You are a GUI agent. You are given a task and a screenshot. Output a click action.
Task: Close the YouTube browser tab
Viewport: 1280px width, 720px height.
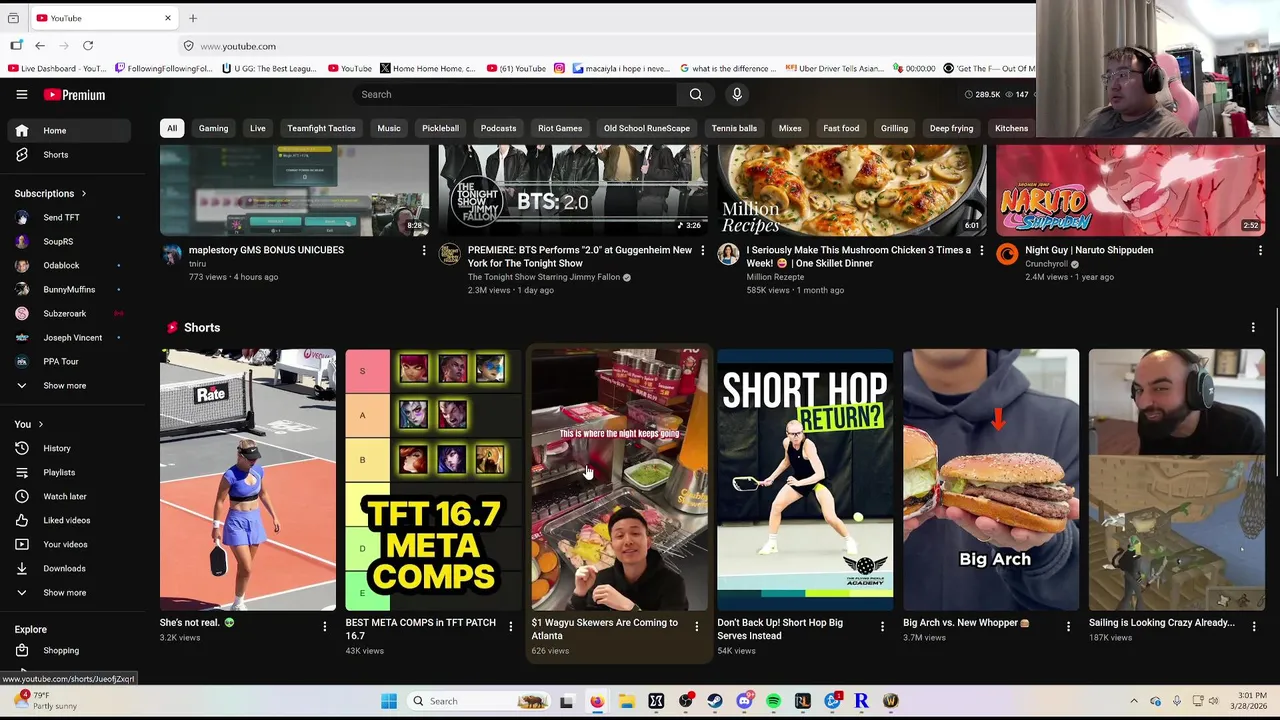coord(168,18)
